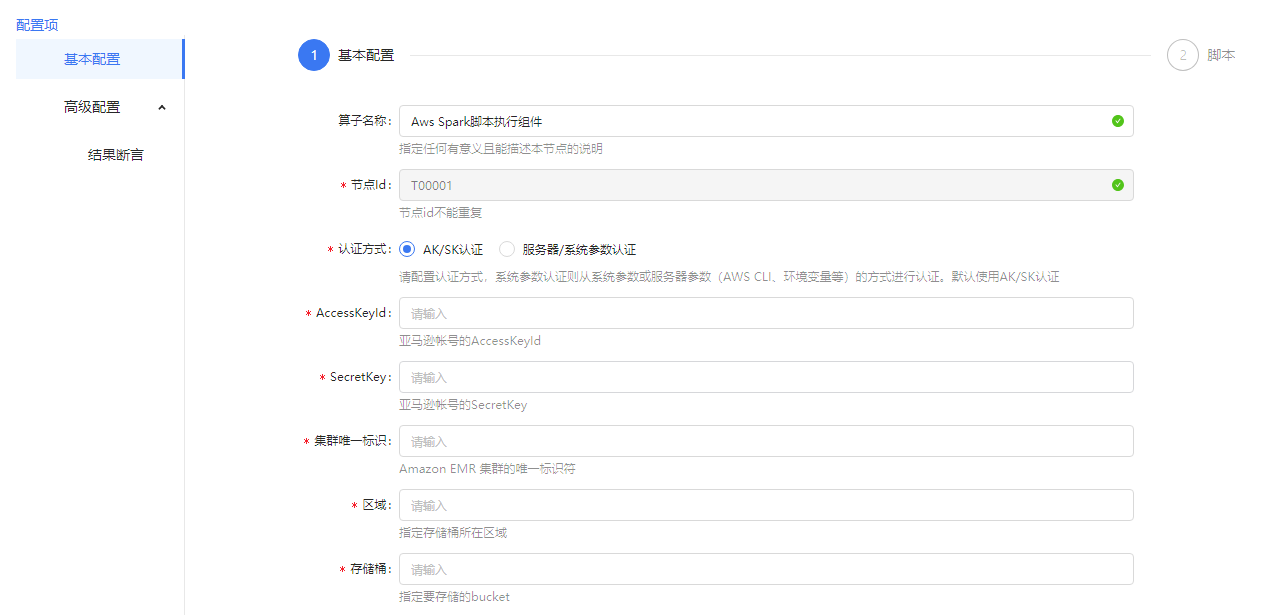This screenshot has width=1286, height=615.
Task: Click the 存储桶 bucket input field
Action: (765, 569)
